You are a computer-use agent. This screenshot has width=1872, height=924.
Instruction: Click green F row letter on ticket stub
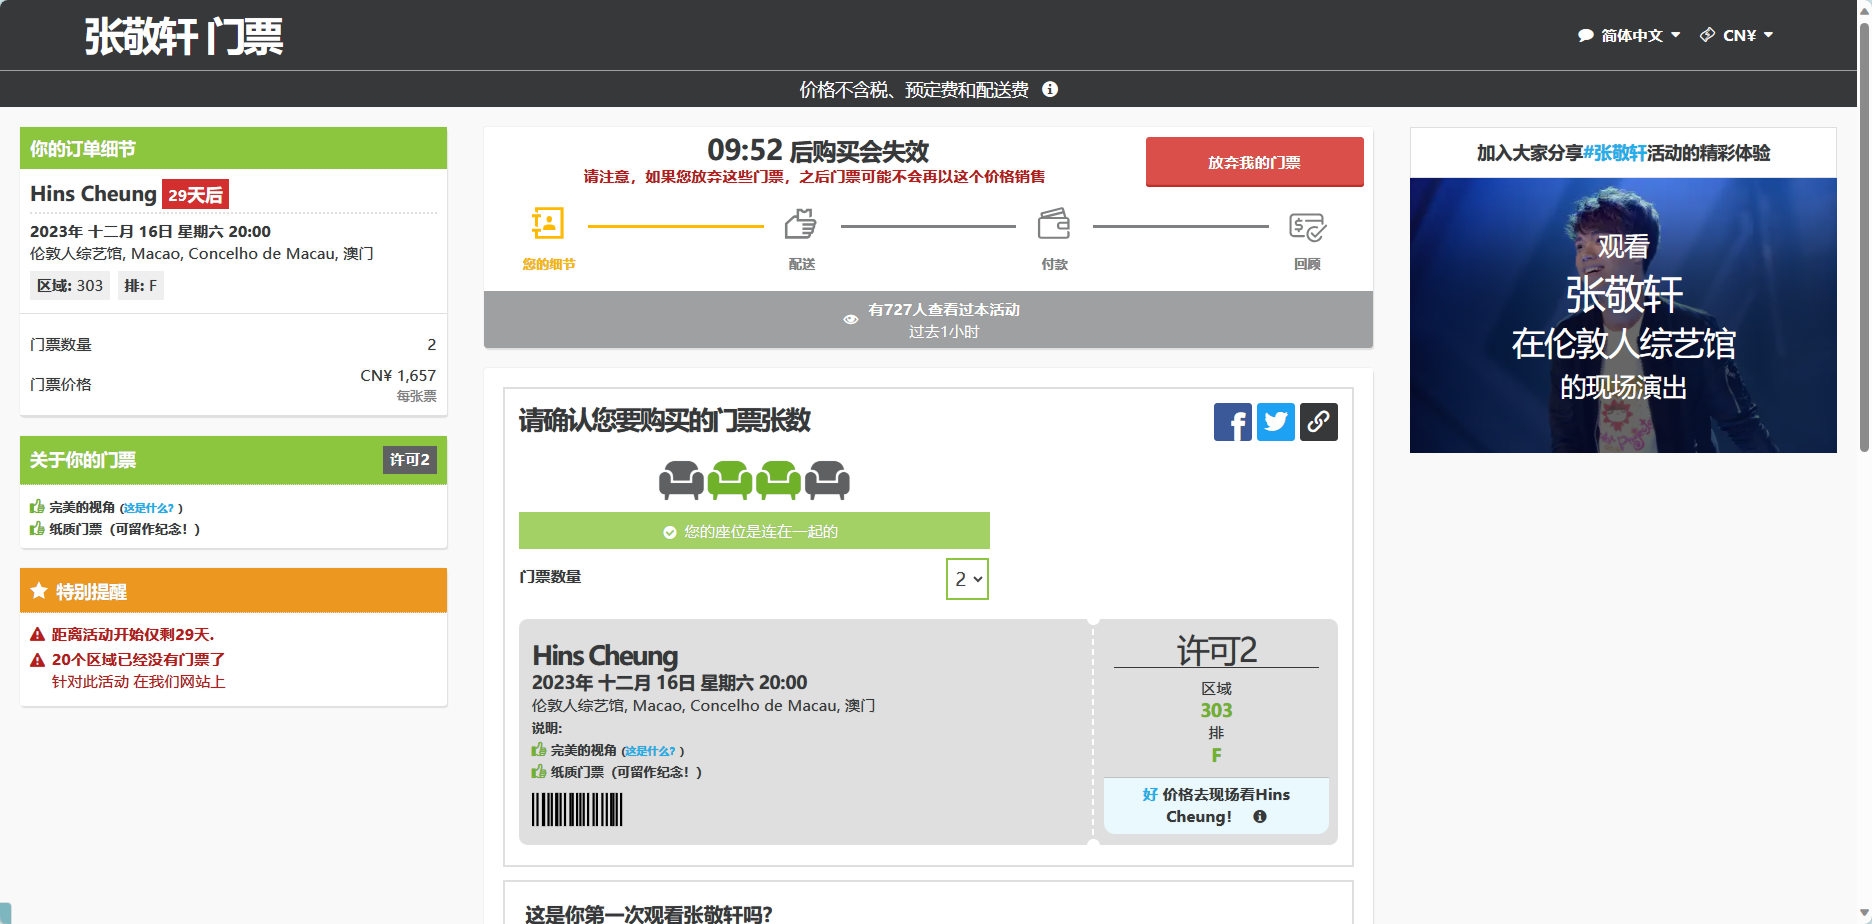pos(1216,755)
